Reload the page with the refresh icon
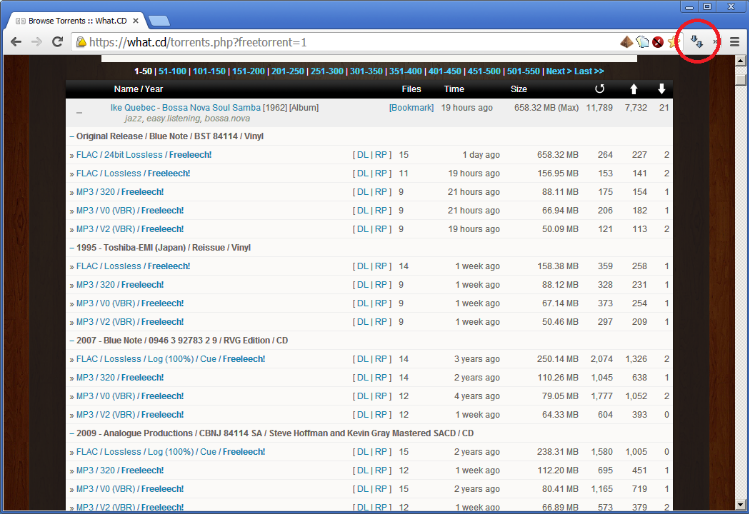The height and width of the screenshot is (514, 749). click(x=57, y=42)
